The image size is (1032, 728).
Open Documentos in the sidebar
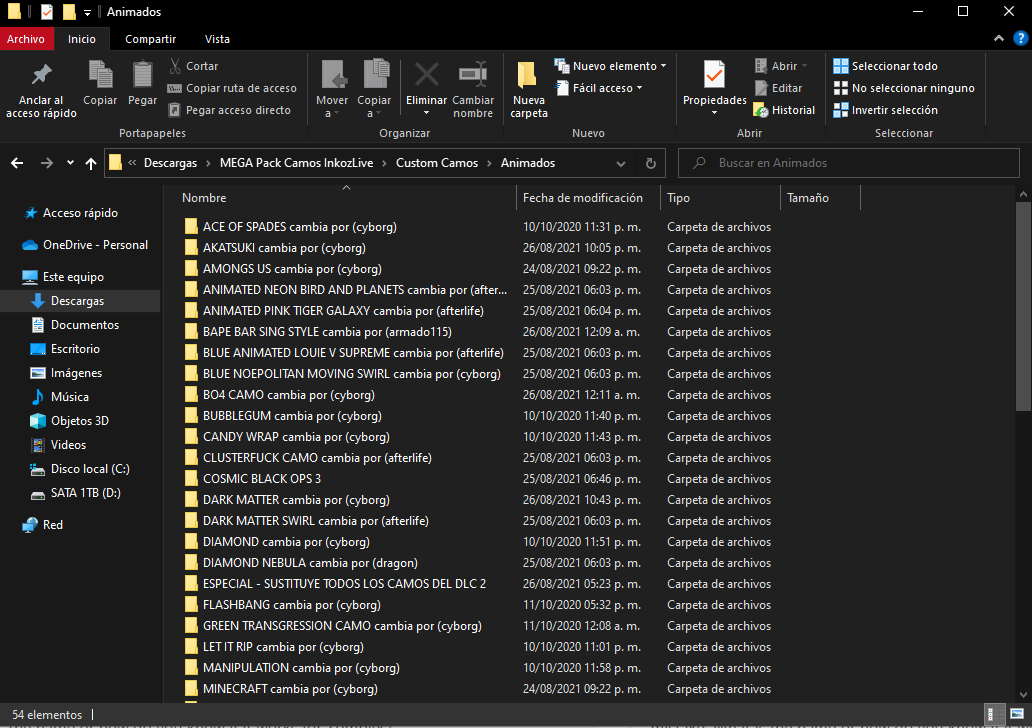click(76, 325)
